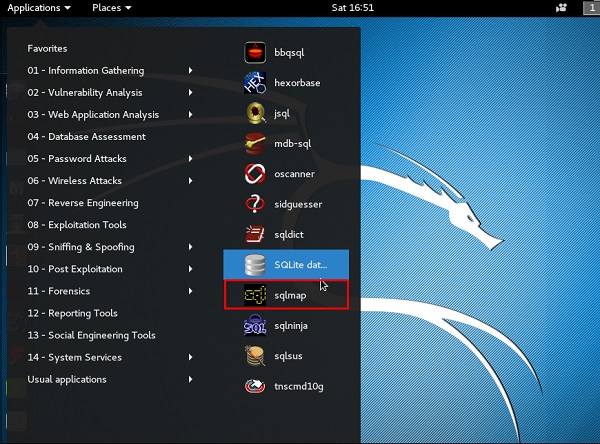600x444 pixels.
Task: Click the sqlninja text label
Action: coord(291,326)
